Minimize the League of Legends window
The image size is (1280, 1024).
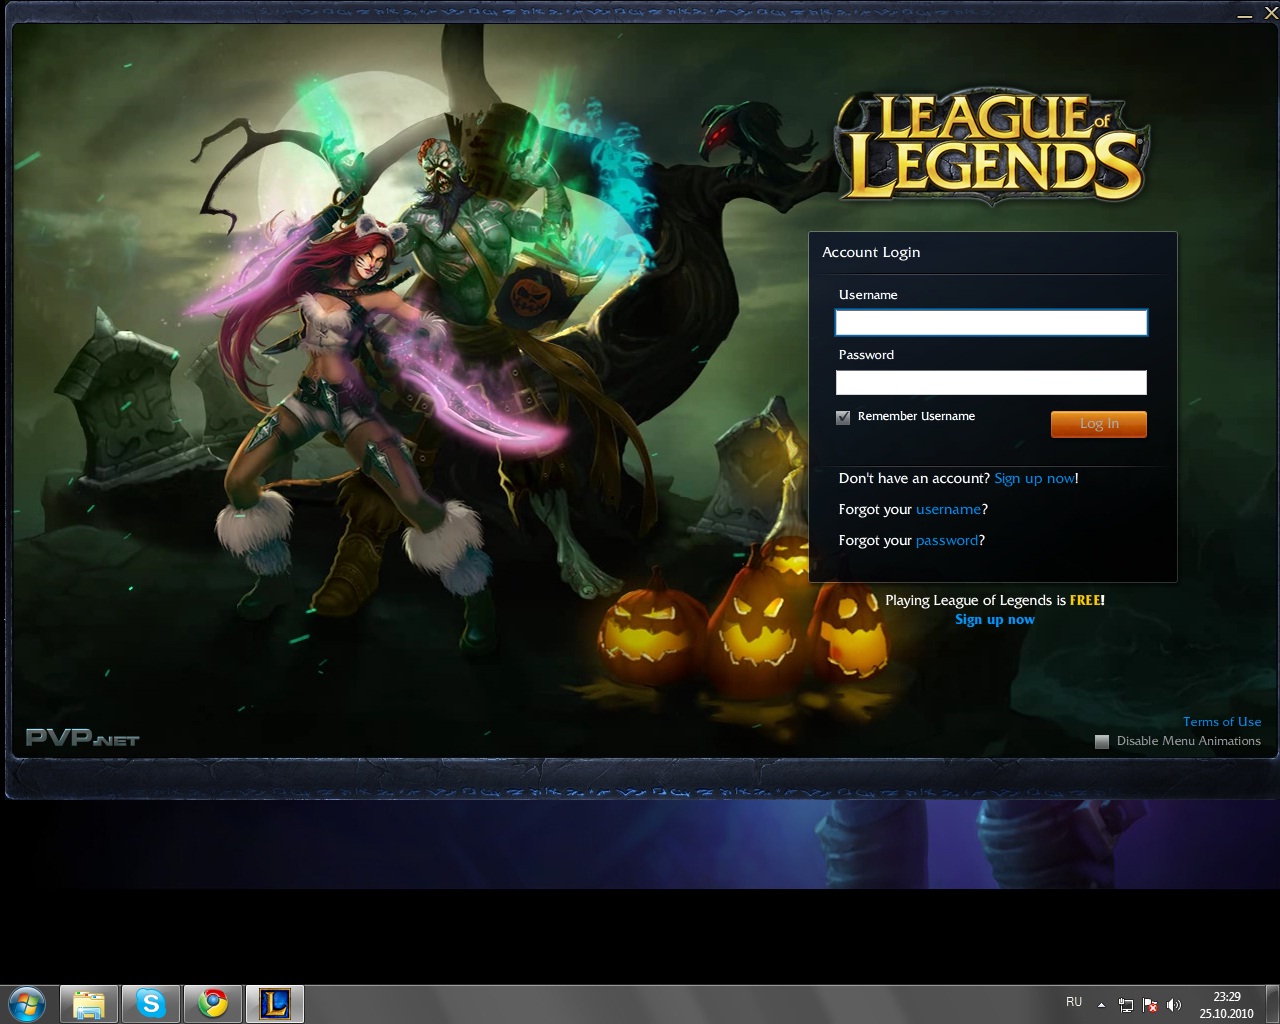pos(1244,15)
